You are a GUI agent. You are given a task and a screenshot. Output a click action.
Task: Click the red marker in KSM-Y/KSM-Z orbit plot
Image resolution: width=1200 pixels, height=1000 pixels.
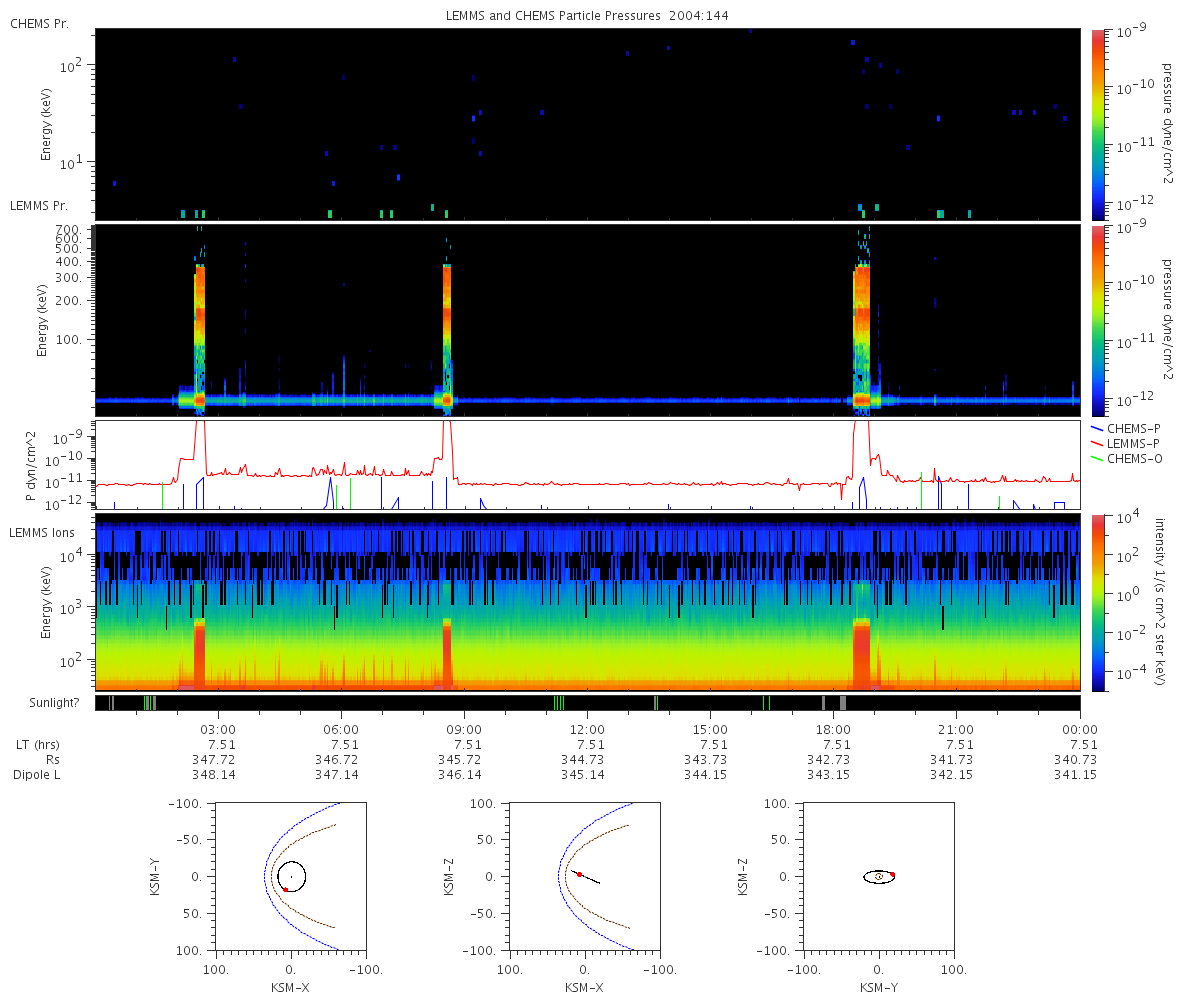tap(892, 875)
